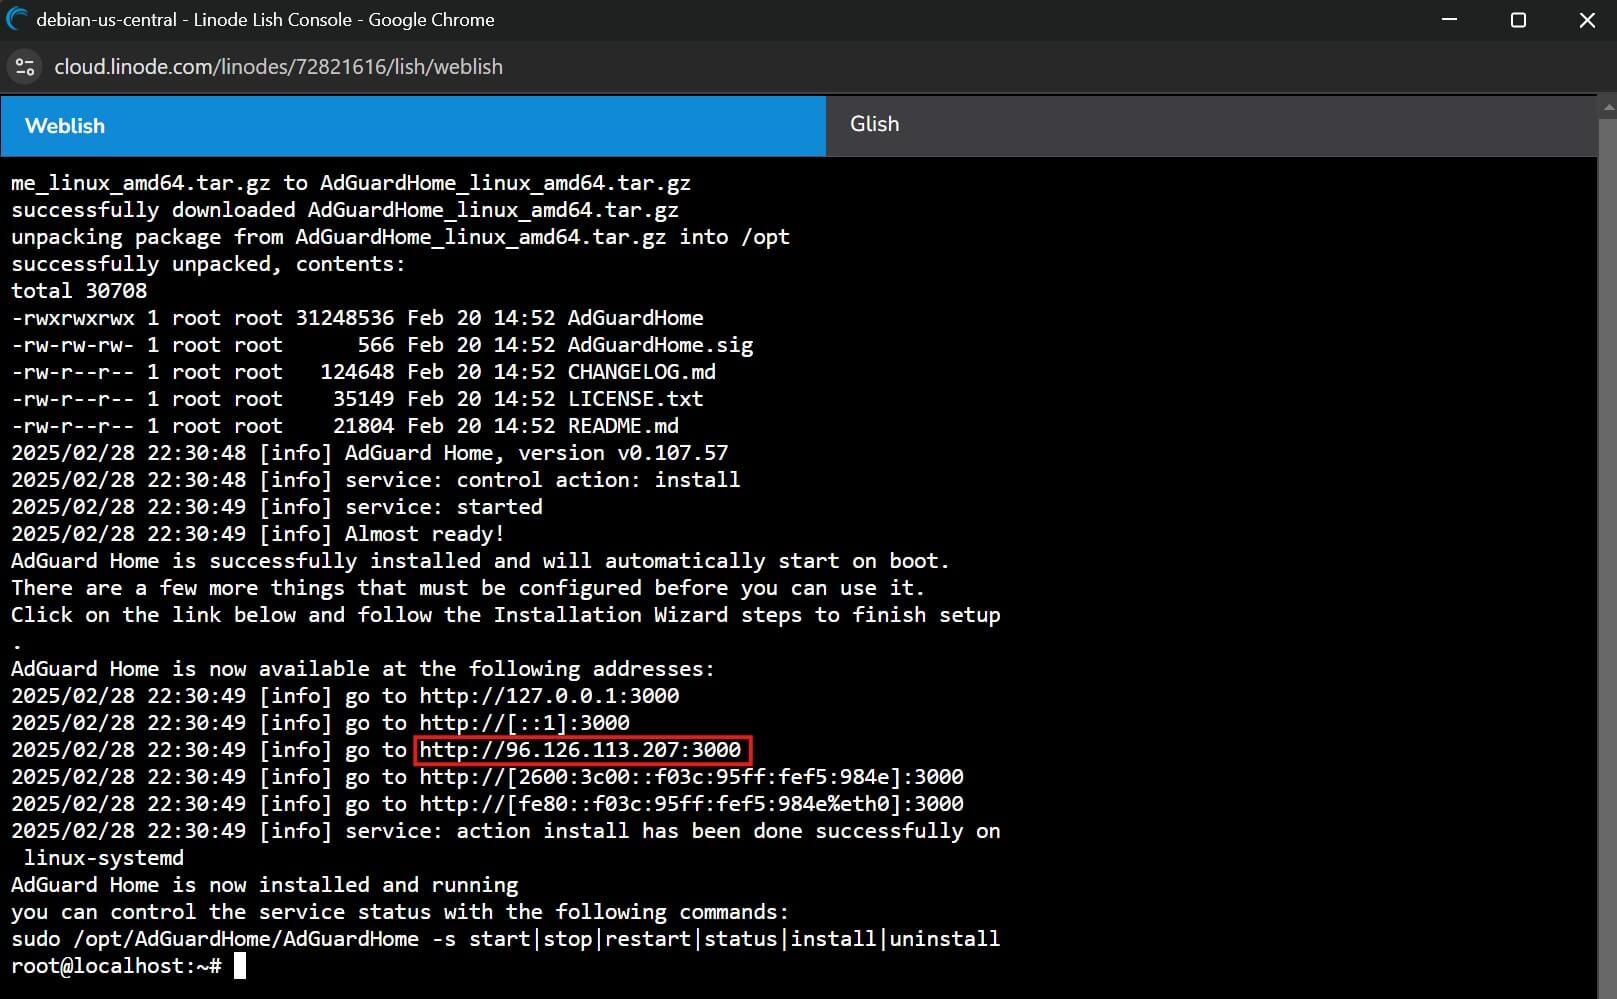Click the AdGuard Home version info line

pos(370,453)
